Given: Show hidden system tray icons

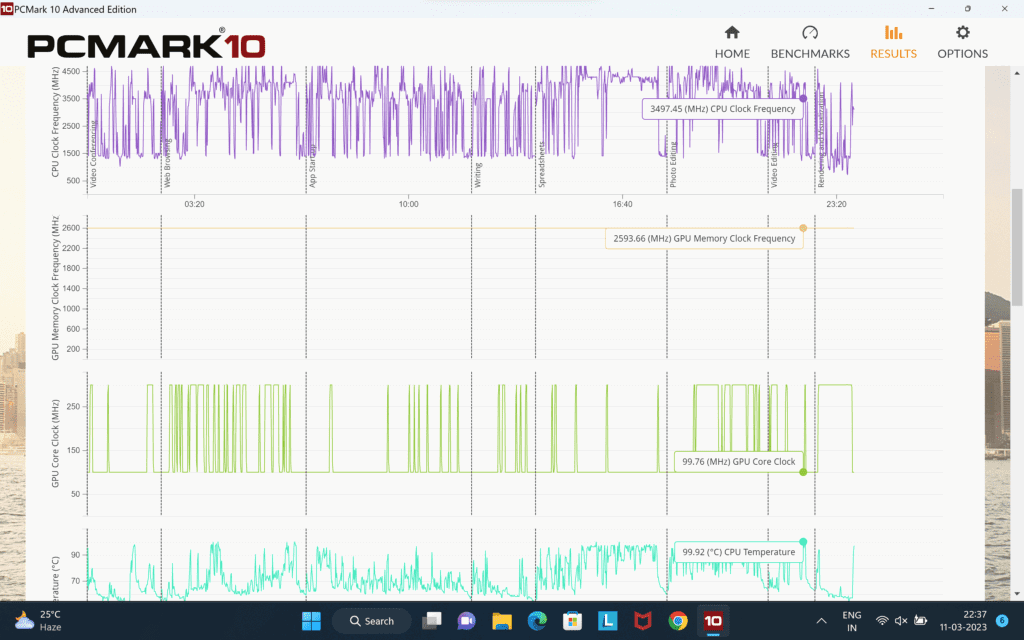Looking at the screenshot, I should (822, 621).
